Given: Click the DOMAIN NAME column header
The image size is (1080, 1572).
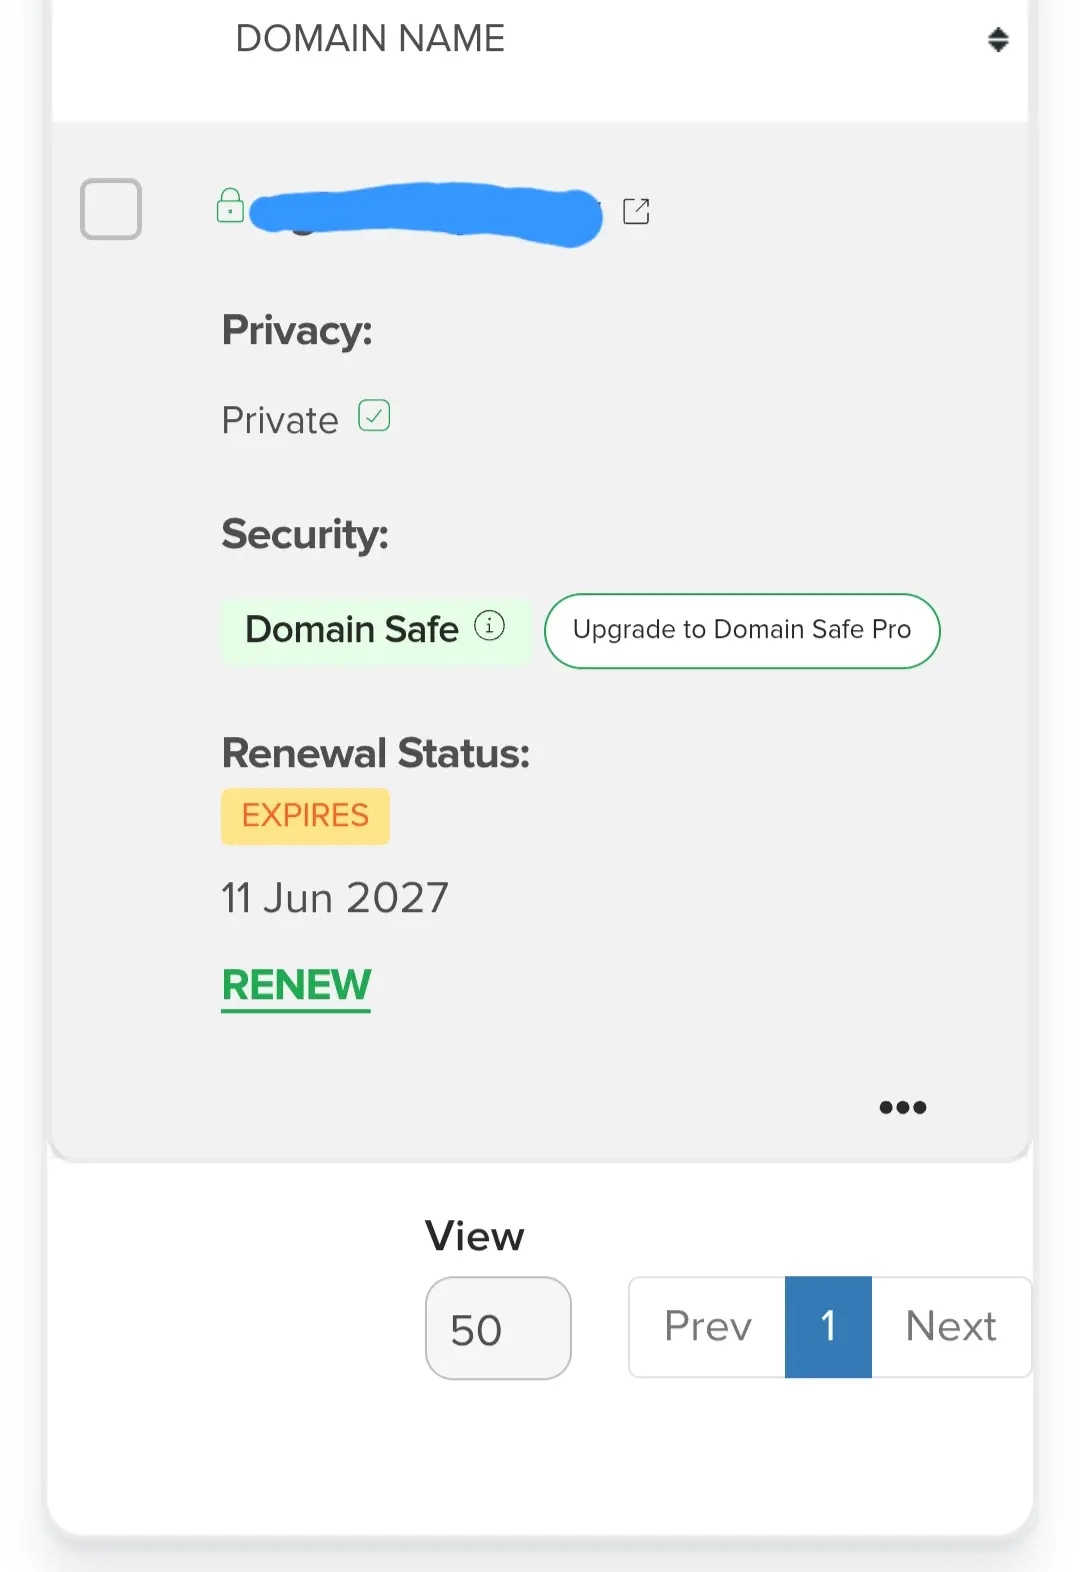Looking at the screenshot, I should click(x=370, y=39).
